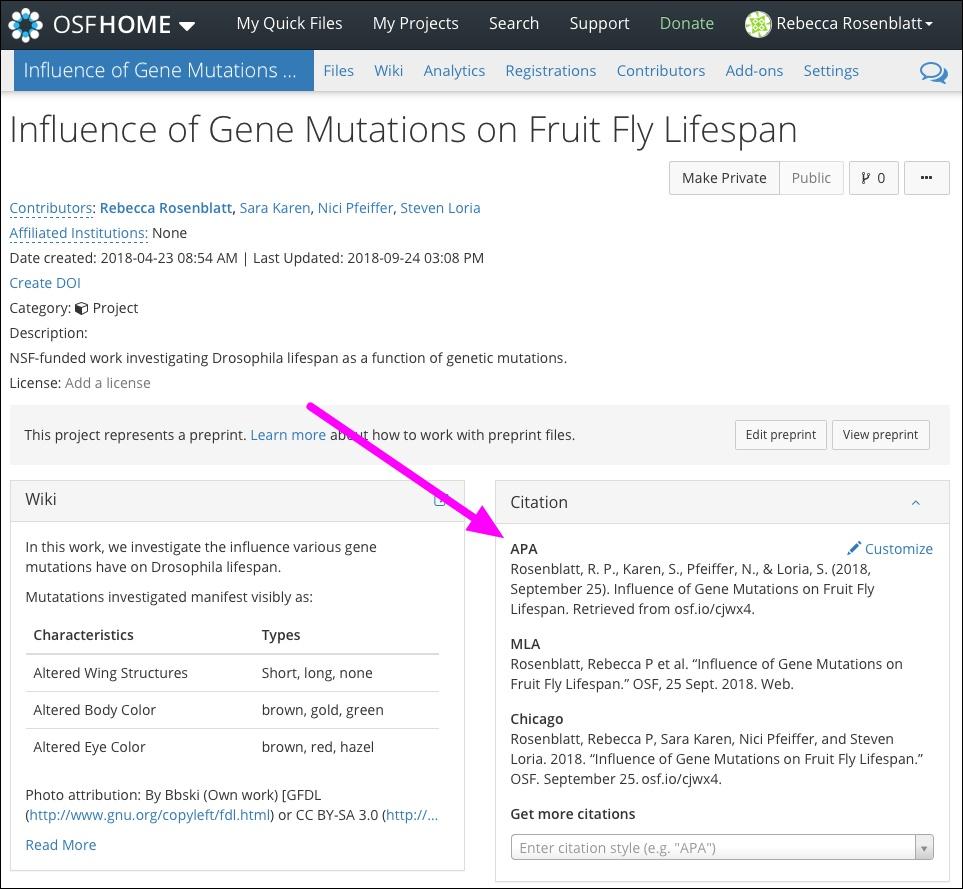The image size is (963, 889).
Task: Open the Registrations tab
Action: tap(551, 71)
